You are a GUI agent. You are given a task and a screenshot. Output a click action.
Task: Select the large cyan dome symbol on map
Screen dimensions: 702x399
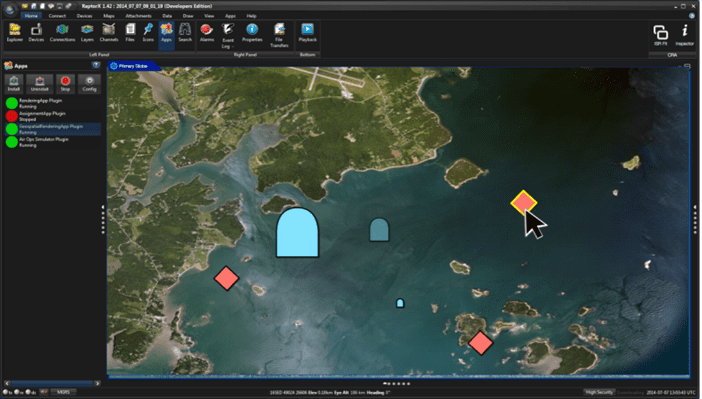(x=297, y=232)
